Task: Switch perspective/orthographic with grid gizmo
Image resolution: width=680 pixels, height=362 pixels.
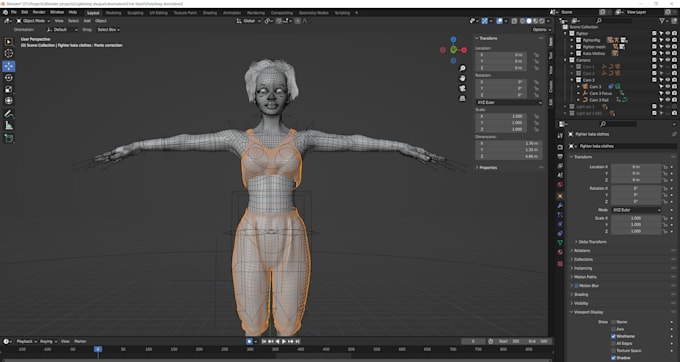Action: click(462, 98)
